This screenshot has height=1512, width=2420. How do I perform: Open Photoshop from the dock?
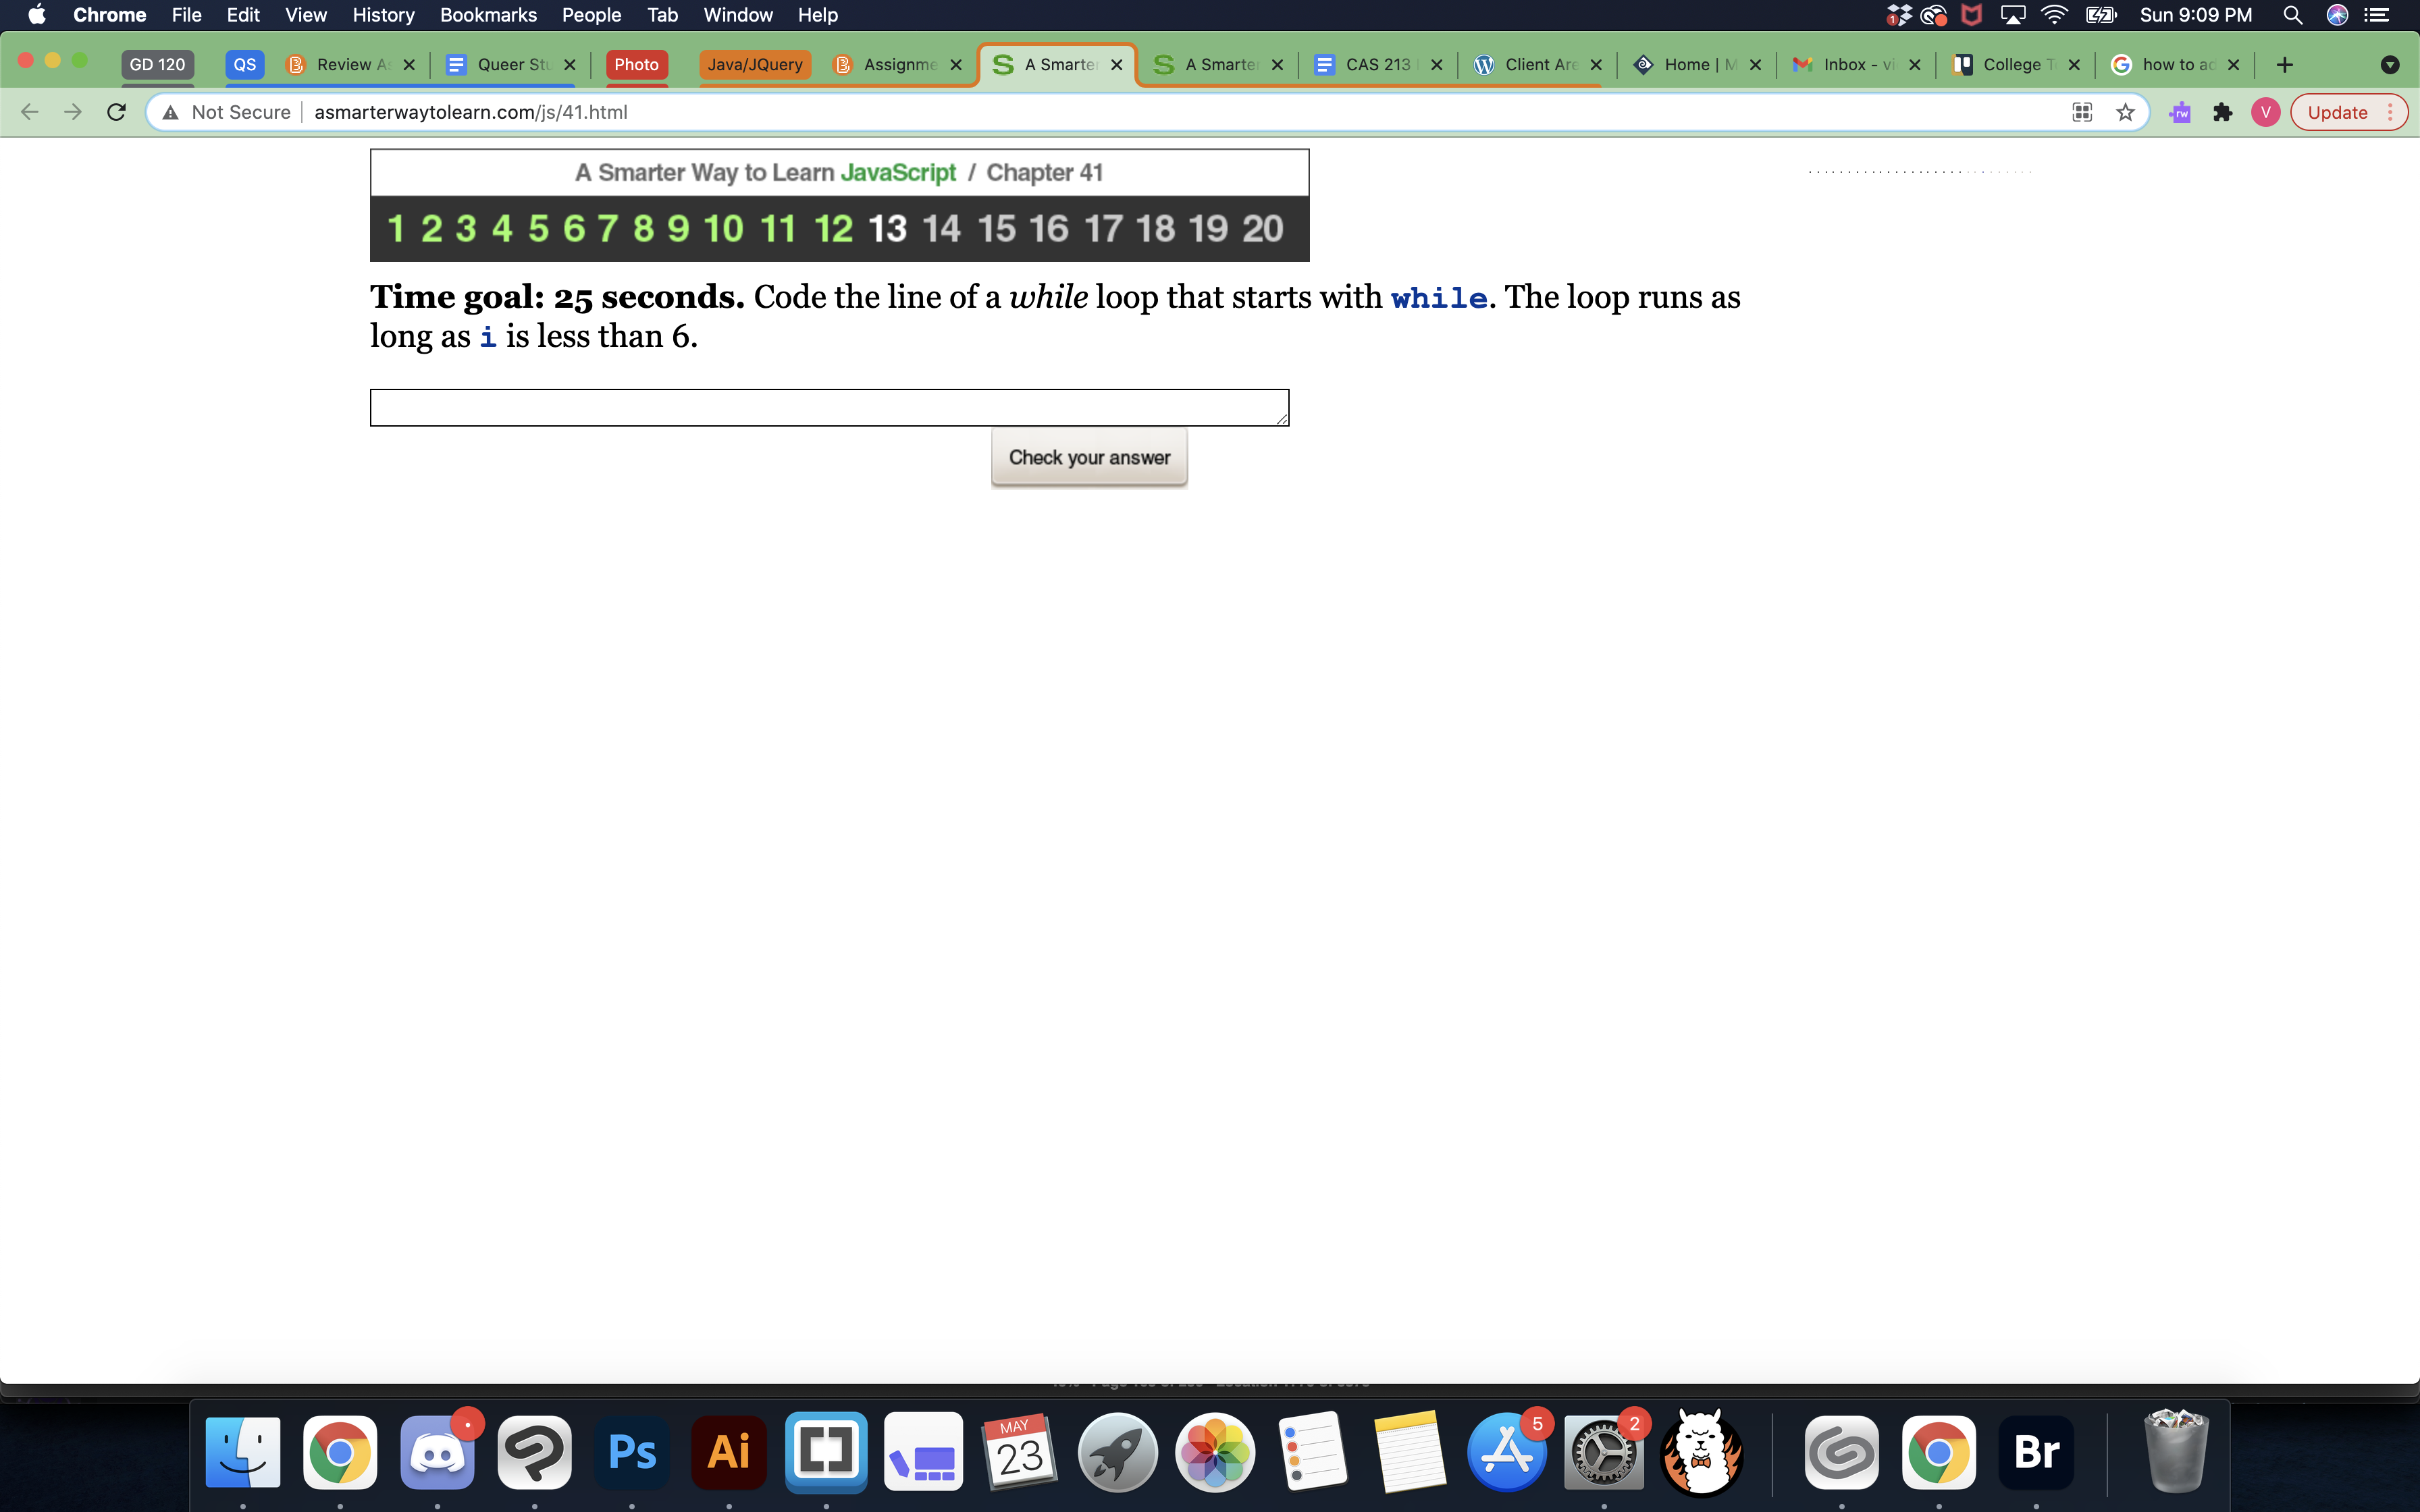631,1451
